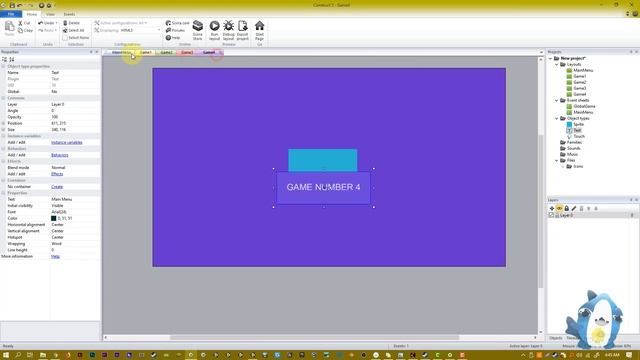Click the delete layer trash icon

pyautogui.click(x=581, y=209)
